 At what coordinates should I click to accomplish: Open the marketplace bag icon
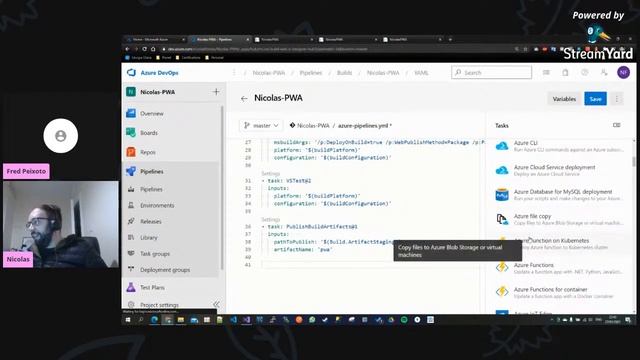(565, 72)
